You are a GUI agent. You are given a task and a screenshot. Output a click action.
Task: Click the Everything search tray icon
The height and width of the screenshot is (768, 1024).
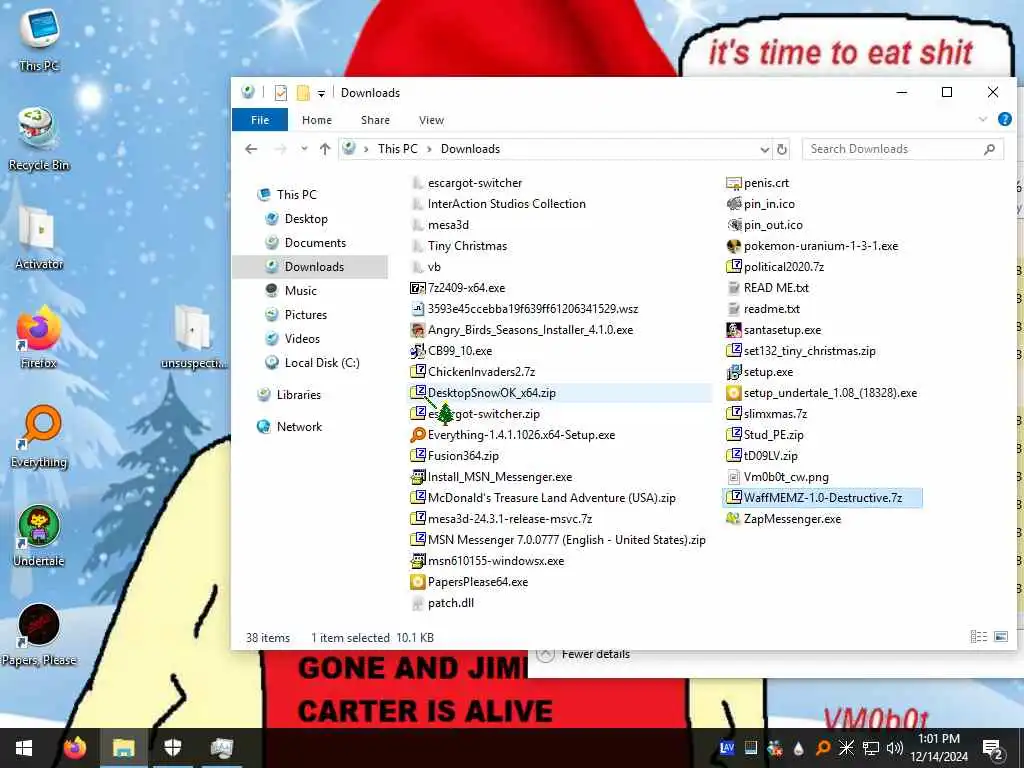tap(823, 748)
